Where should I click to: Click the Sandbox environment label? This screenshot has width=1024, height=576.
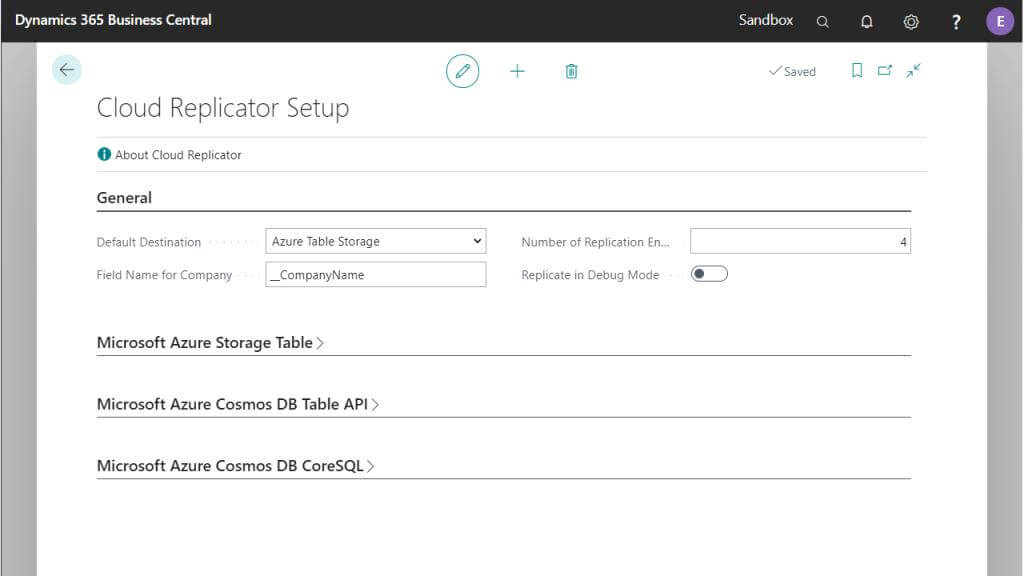tap(765, 20)
